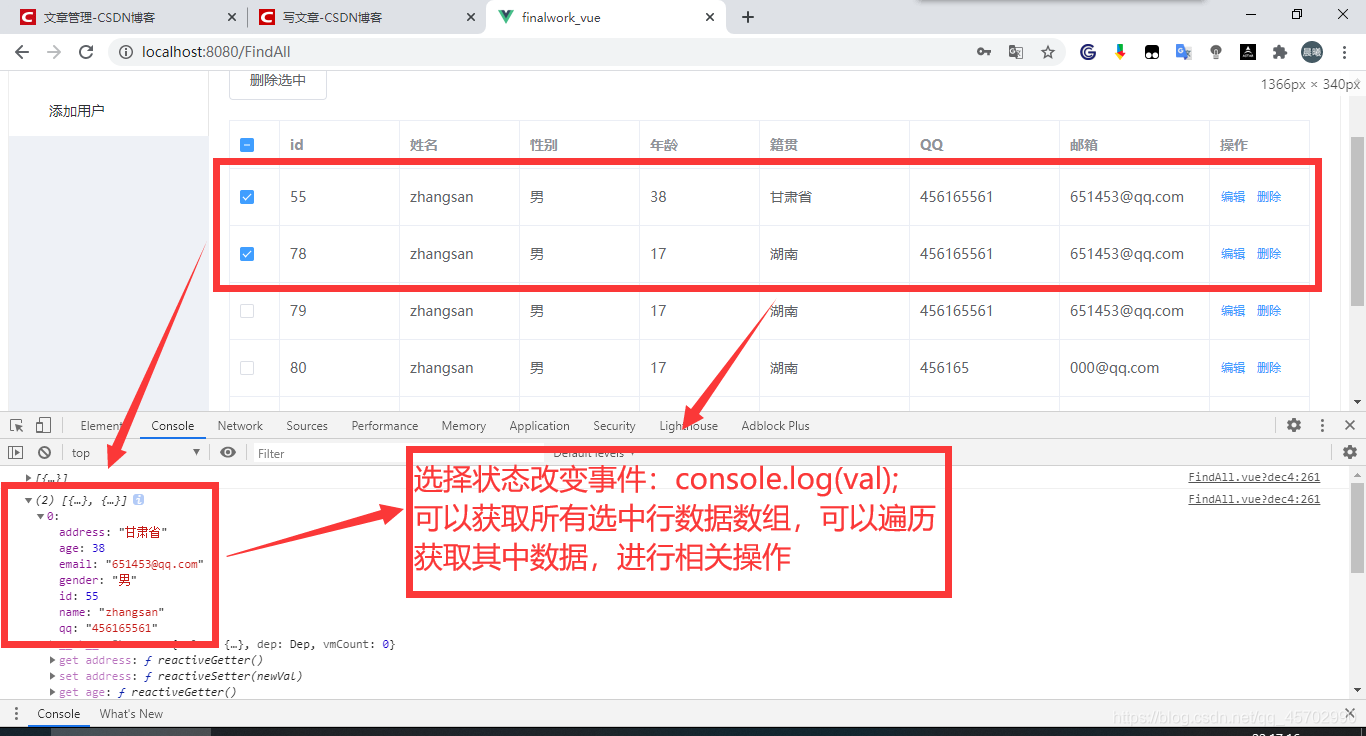Open the Application panel in DevTools
Screen dimensions: 1366x736
point(539,425)
